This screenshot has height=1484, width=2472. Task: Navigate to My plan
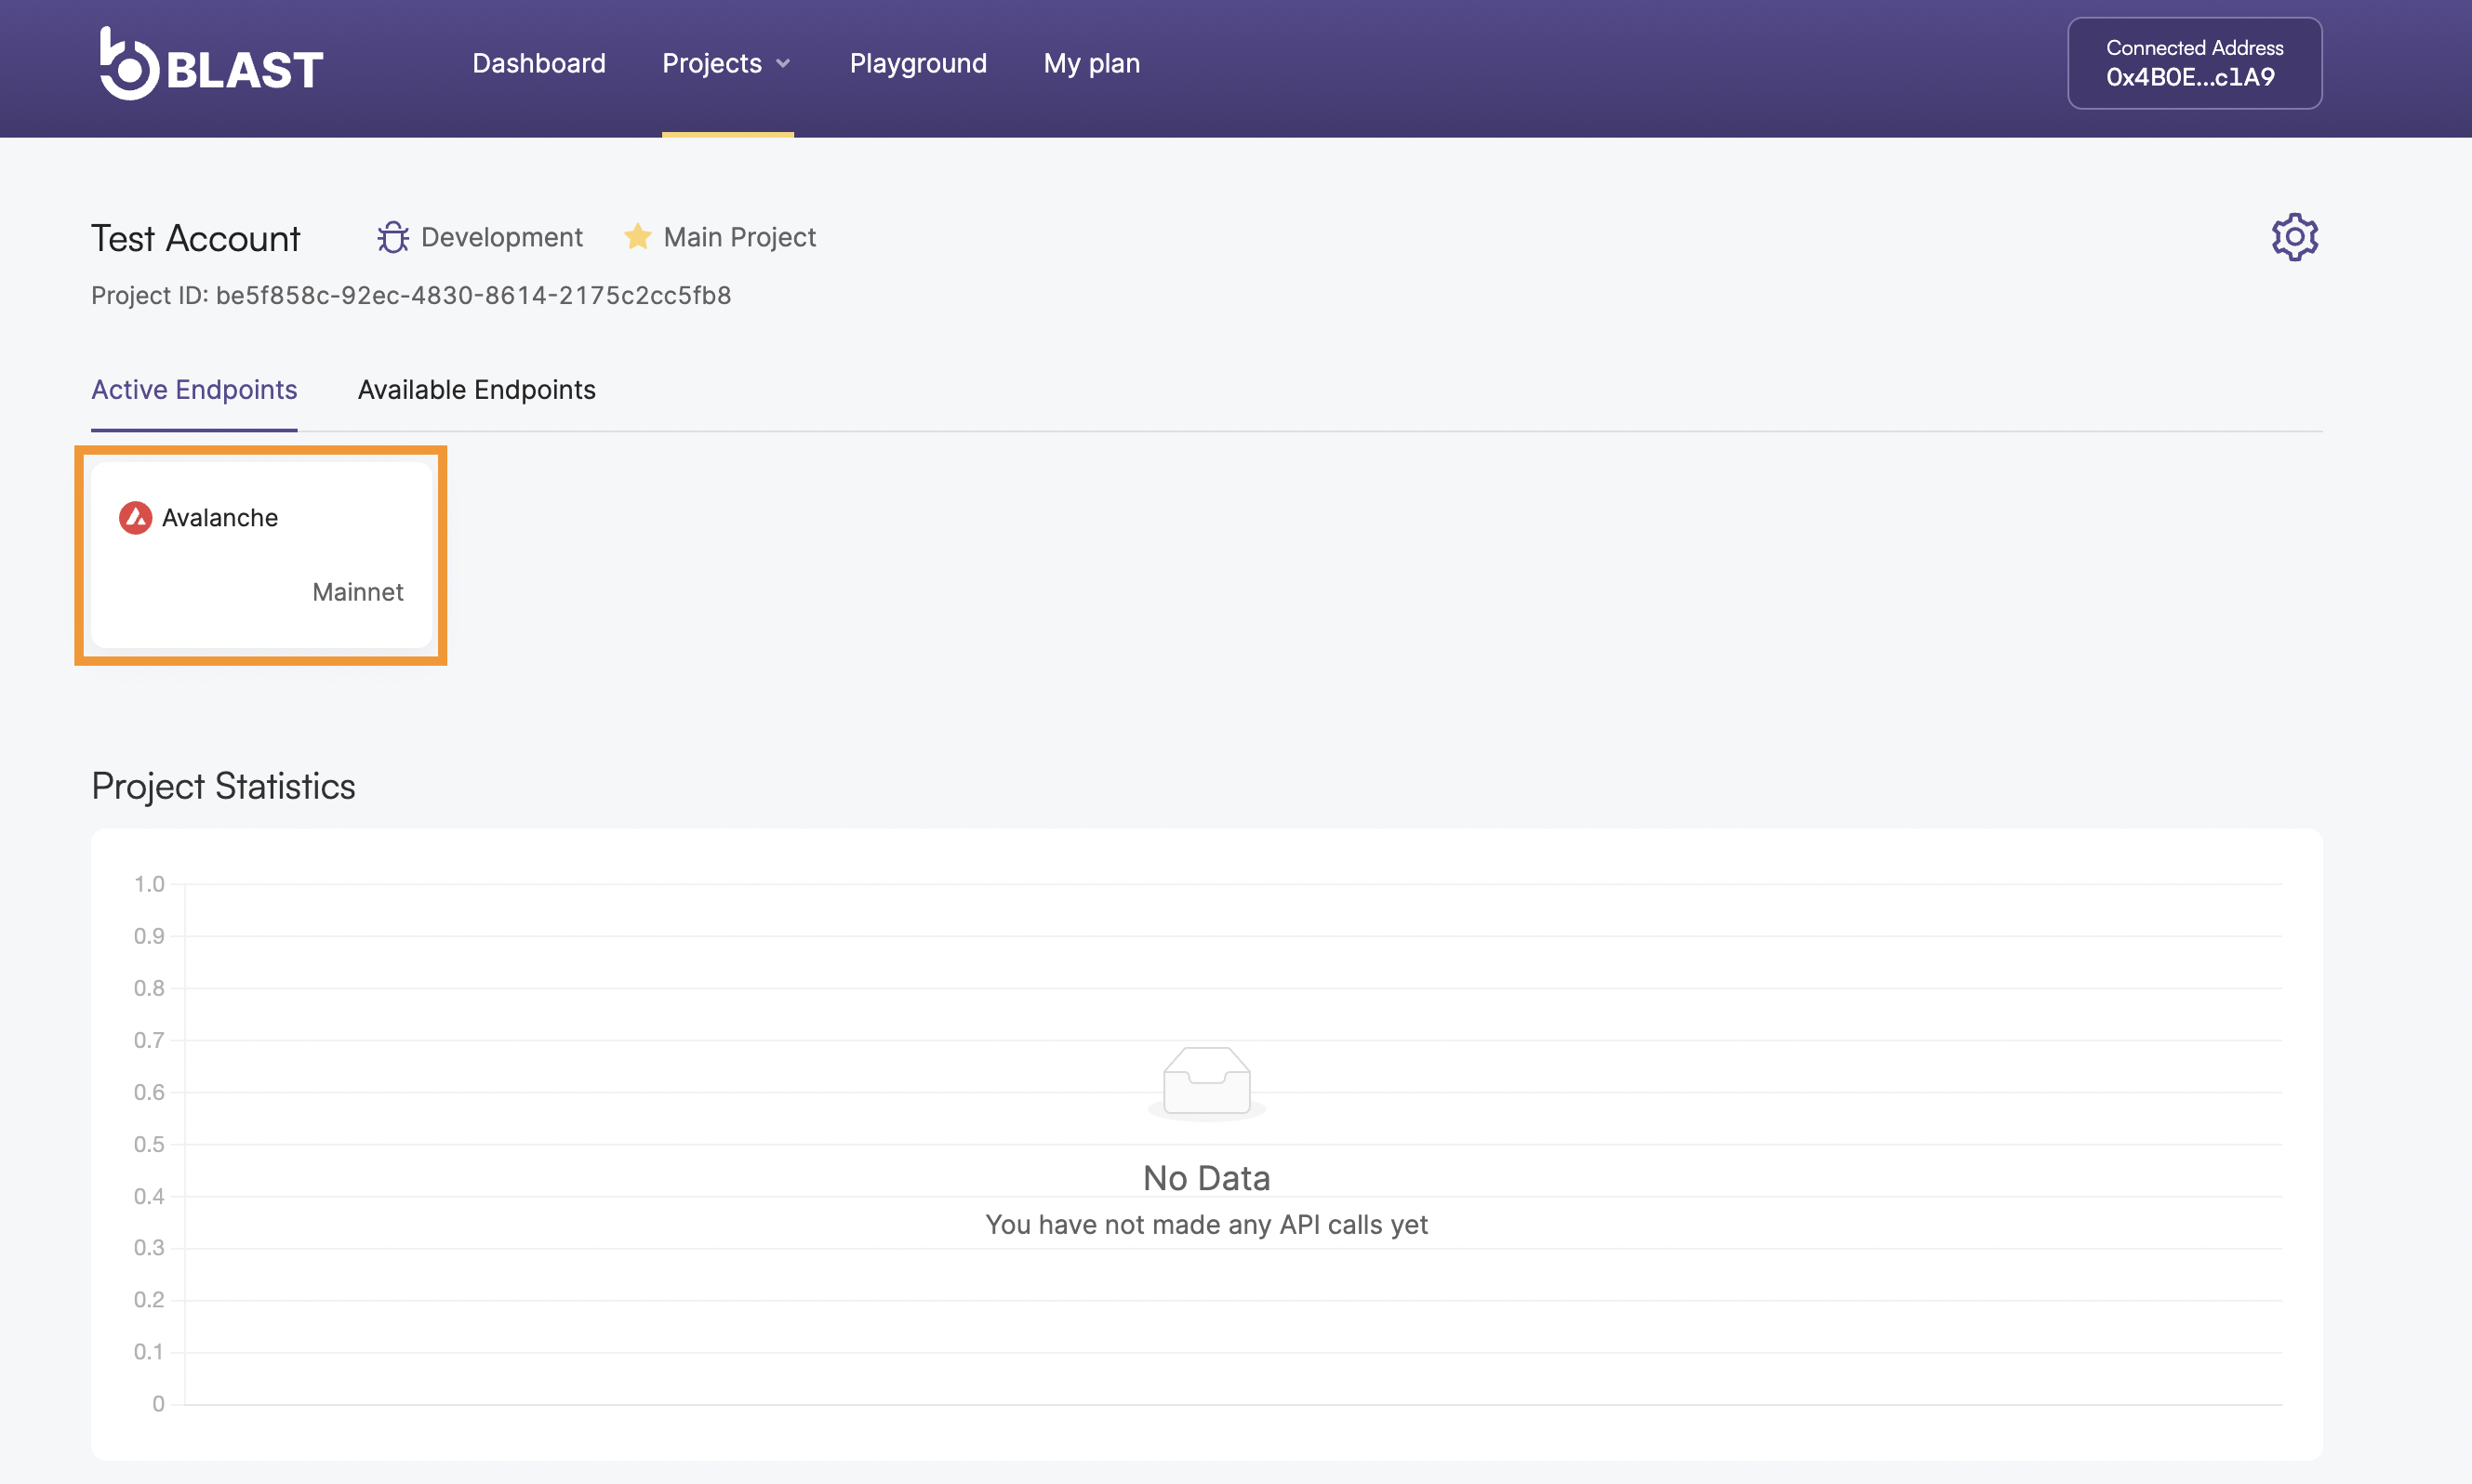point(1091,63)
